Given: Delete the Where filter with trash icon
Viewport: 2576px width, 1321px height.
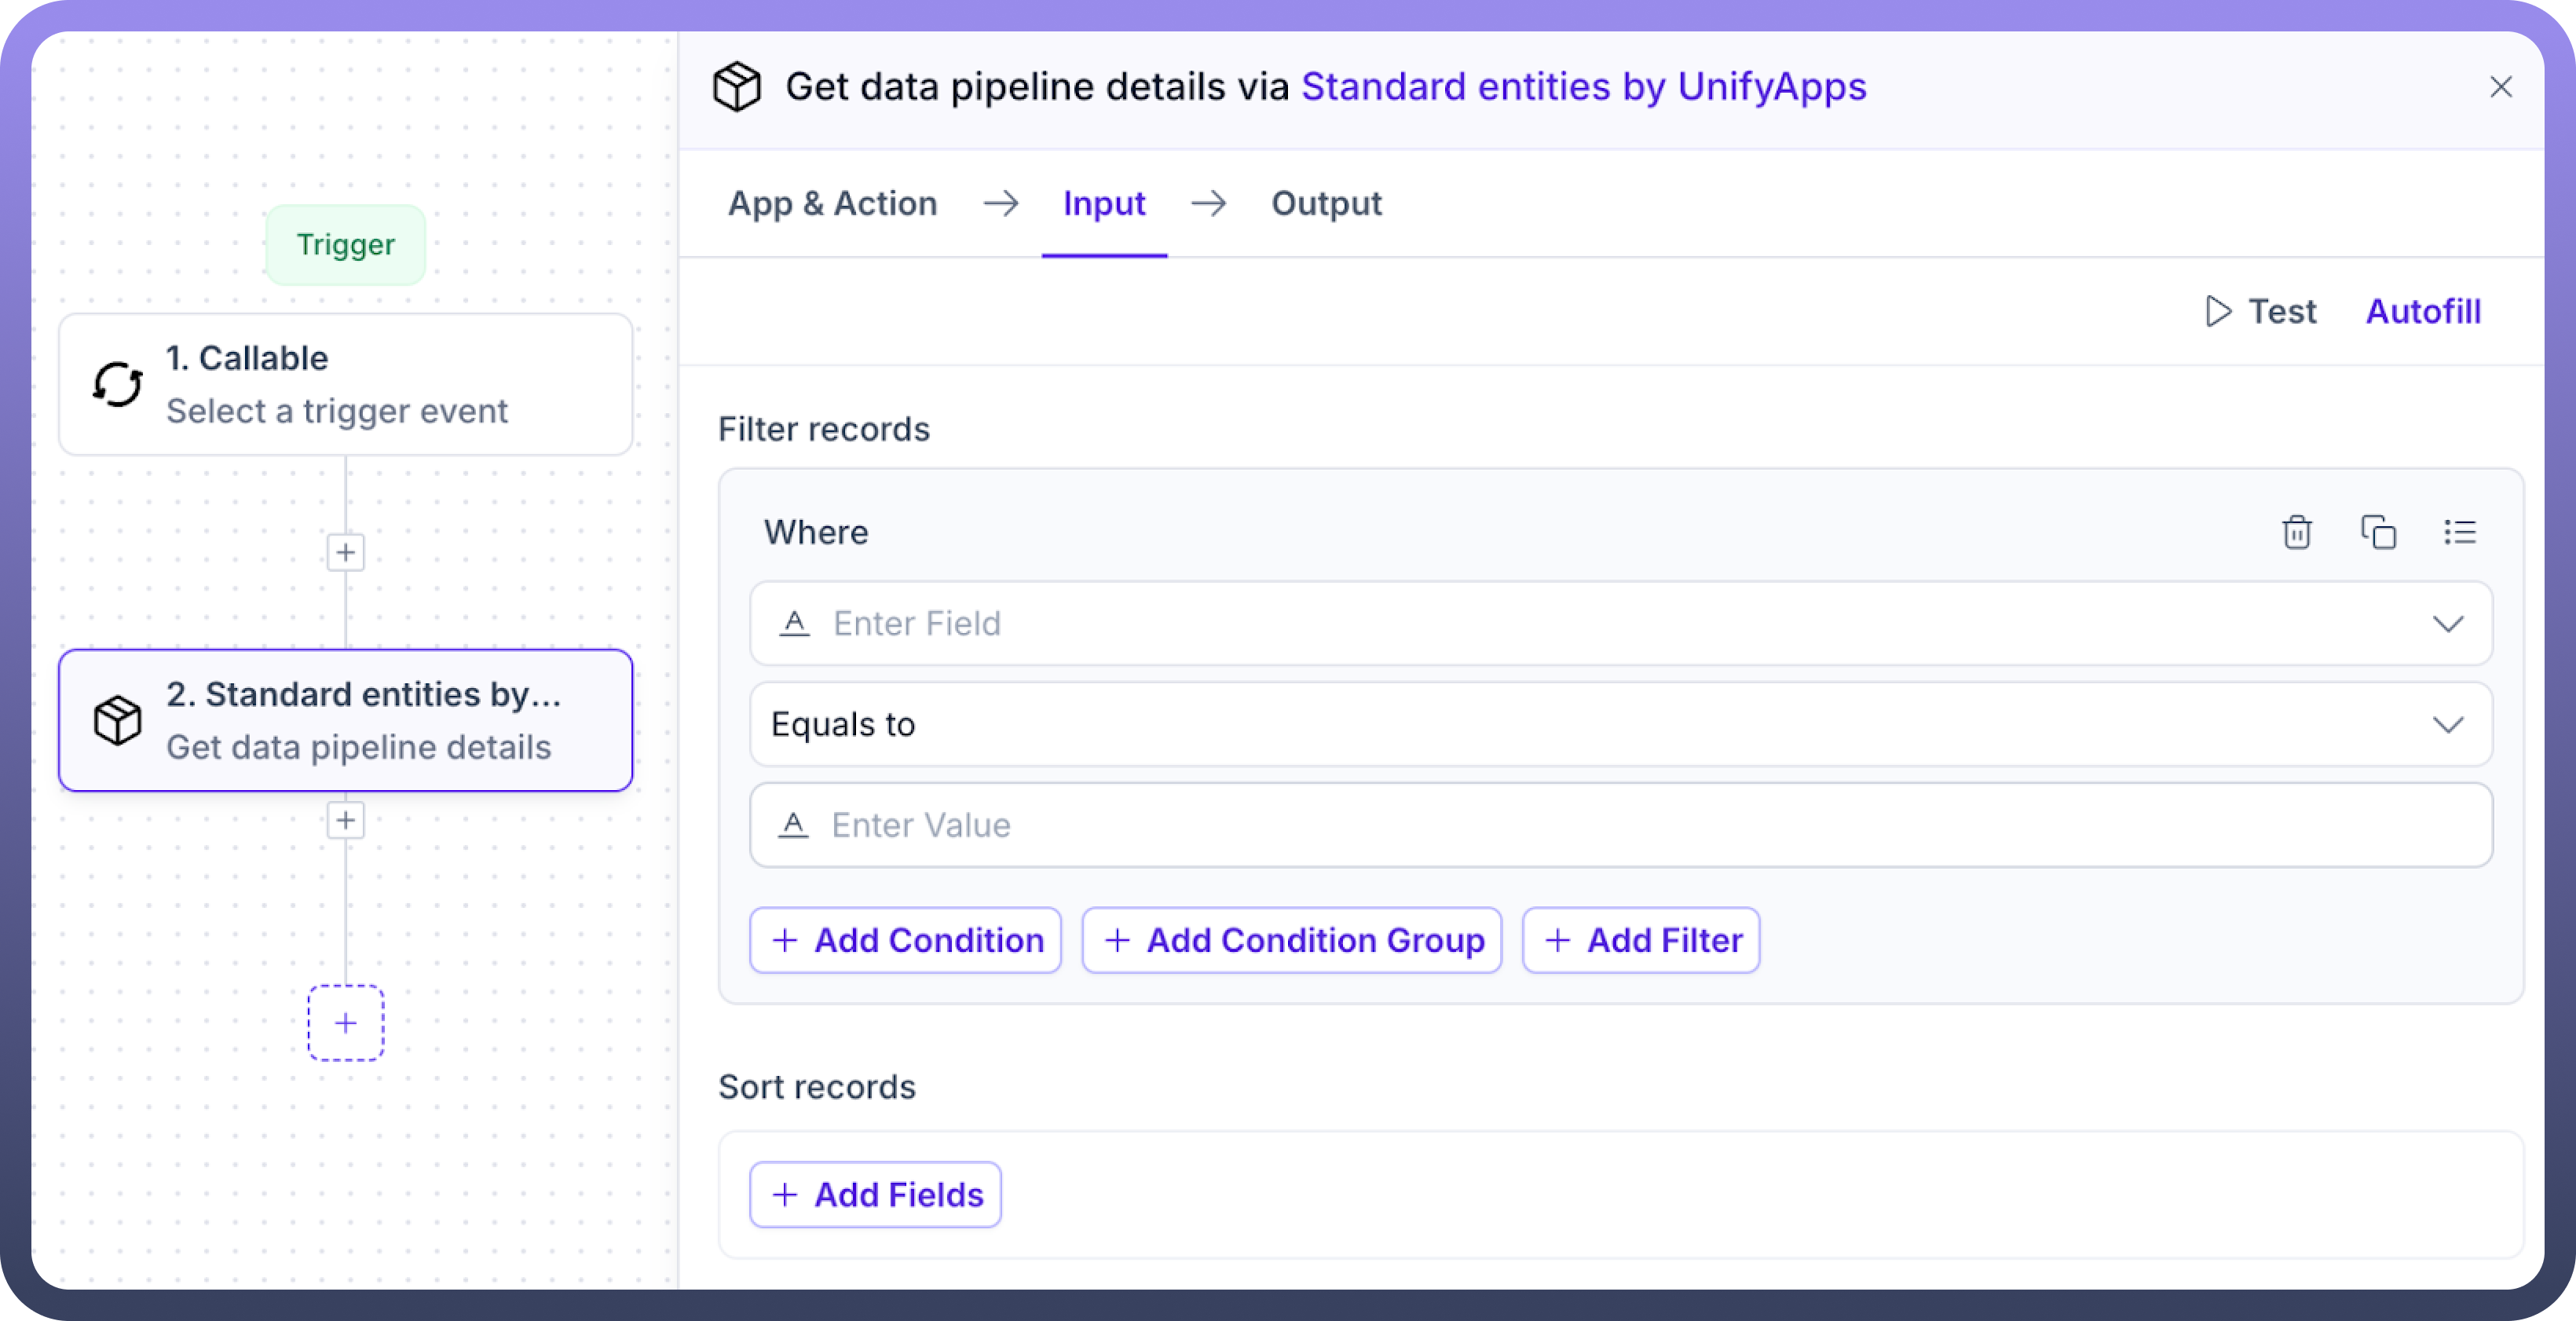Looking at the screenshot, I should (x=2296, y=532).
